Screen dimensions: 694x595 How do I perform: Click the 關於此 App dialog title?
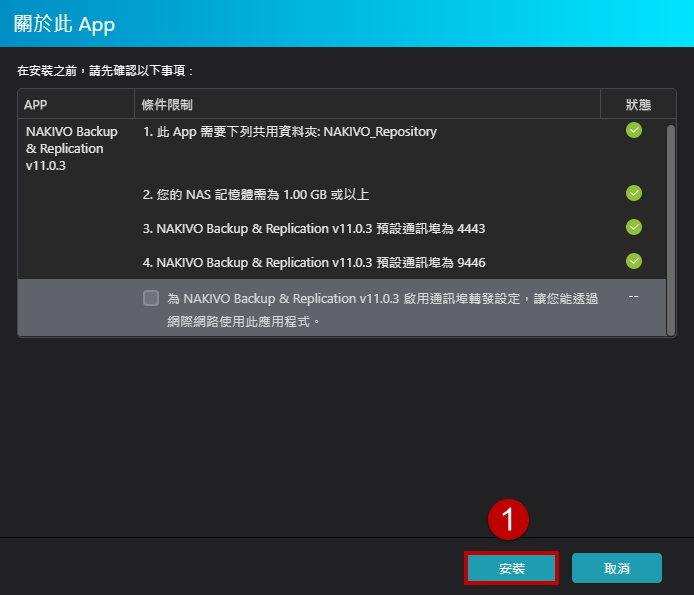tap(64, 24)
